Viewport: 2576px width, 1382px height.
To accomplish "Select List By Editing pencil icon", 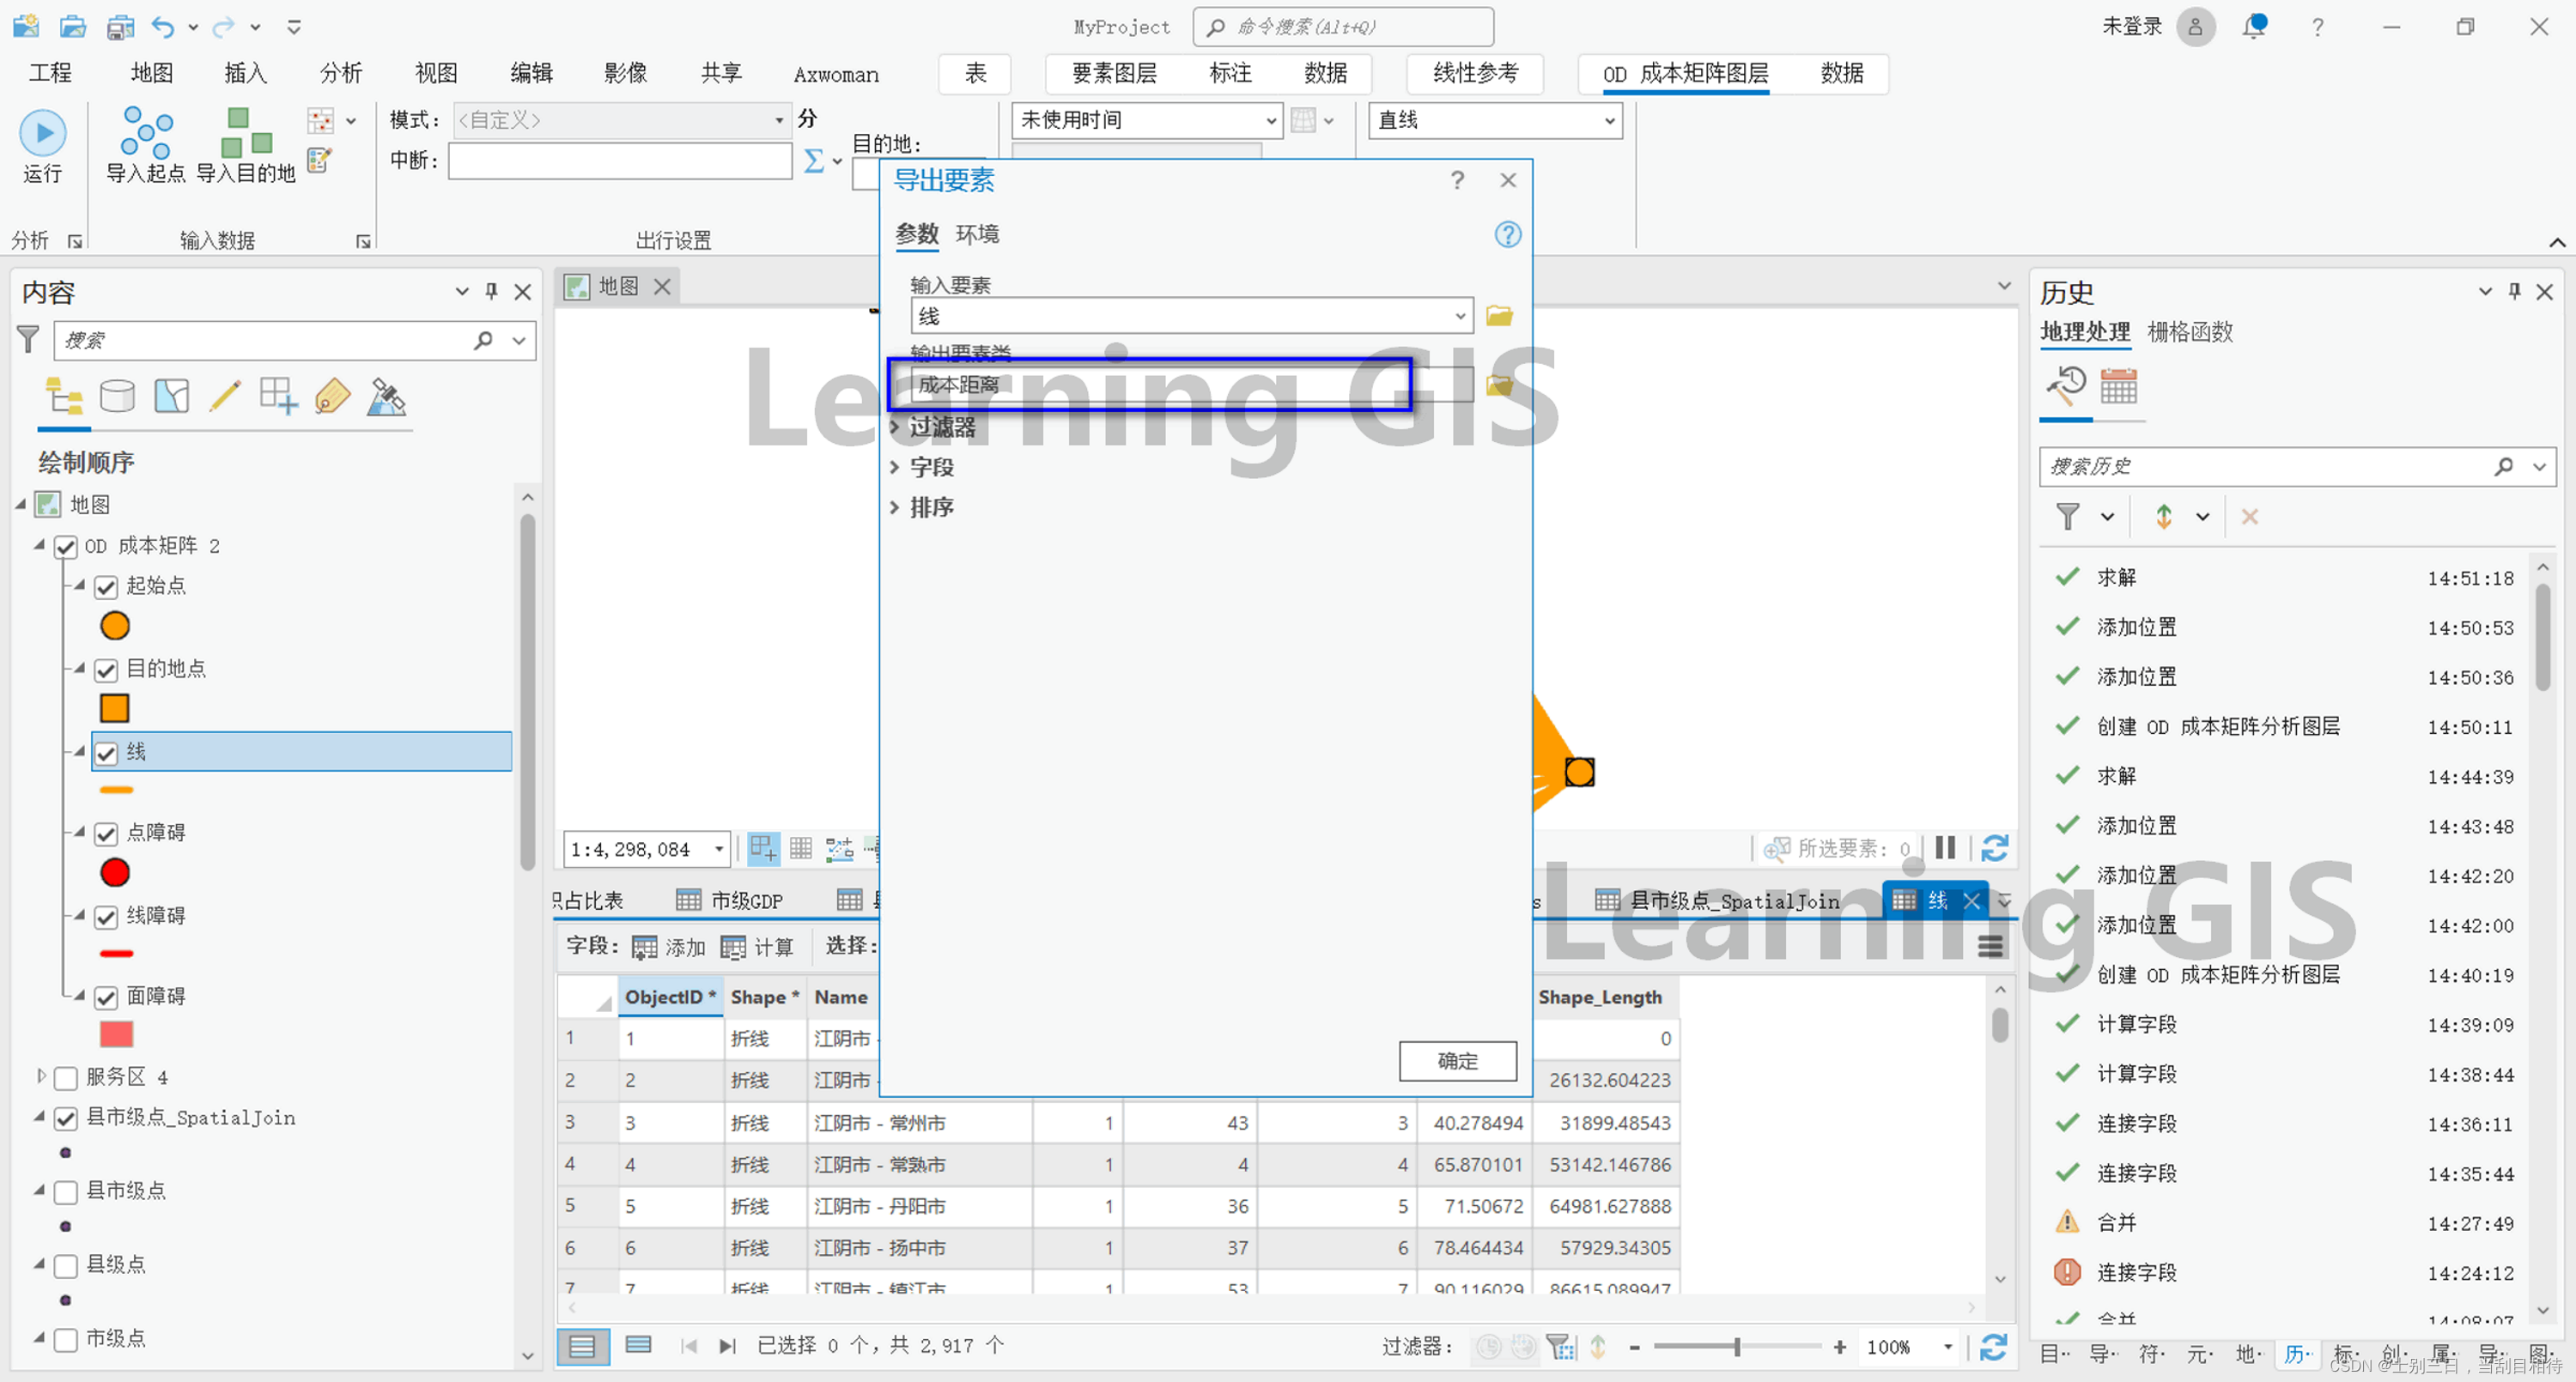I will click(225, 397).
